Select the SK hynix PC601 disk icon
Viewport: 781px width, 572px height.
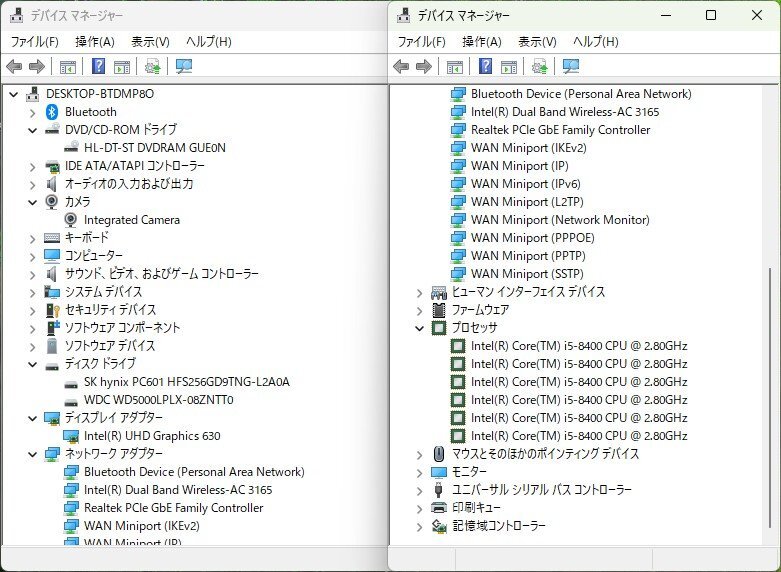[x=71, y=383]
